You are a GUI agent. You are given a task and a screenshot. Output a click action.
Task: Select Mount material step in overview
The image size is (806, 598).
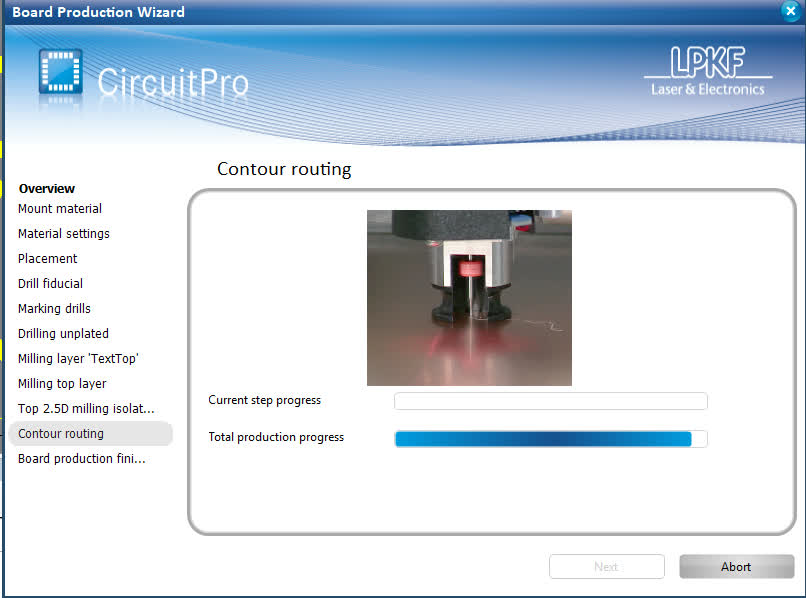(x=60, y=209)
